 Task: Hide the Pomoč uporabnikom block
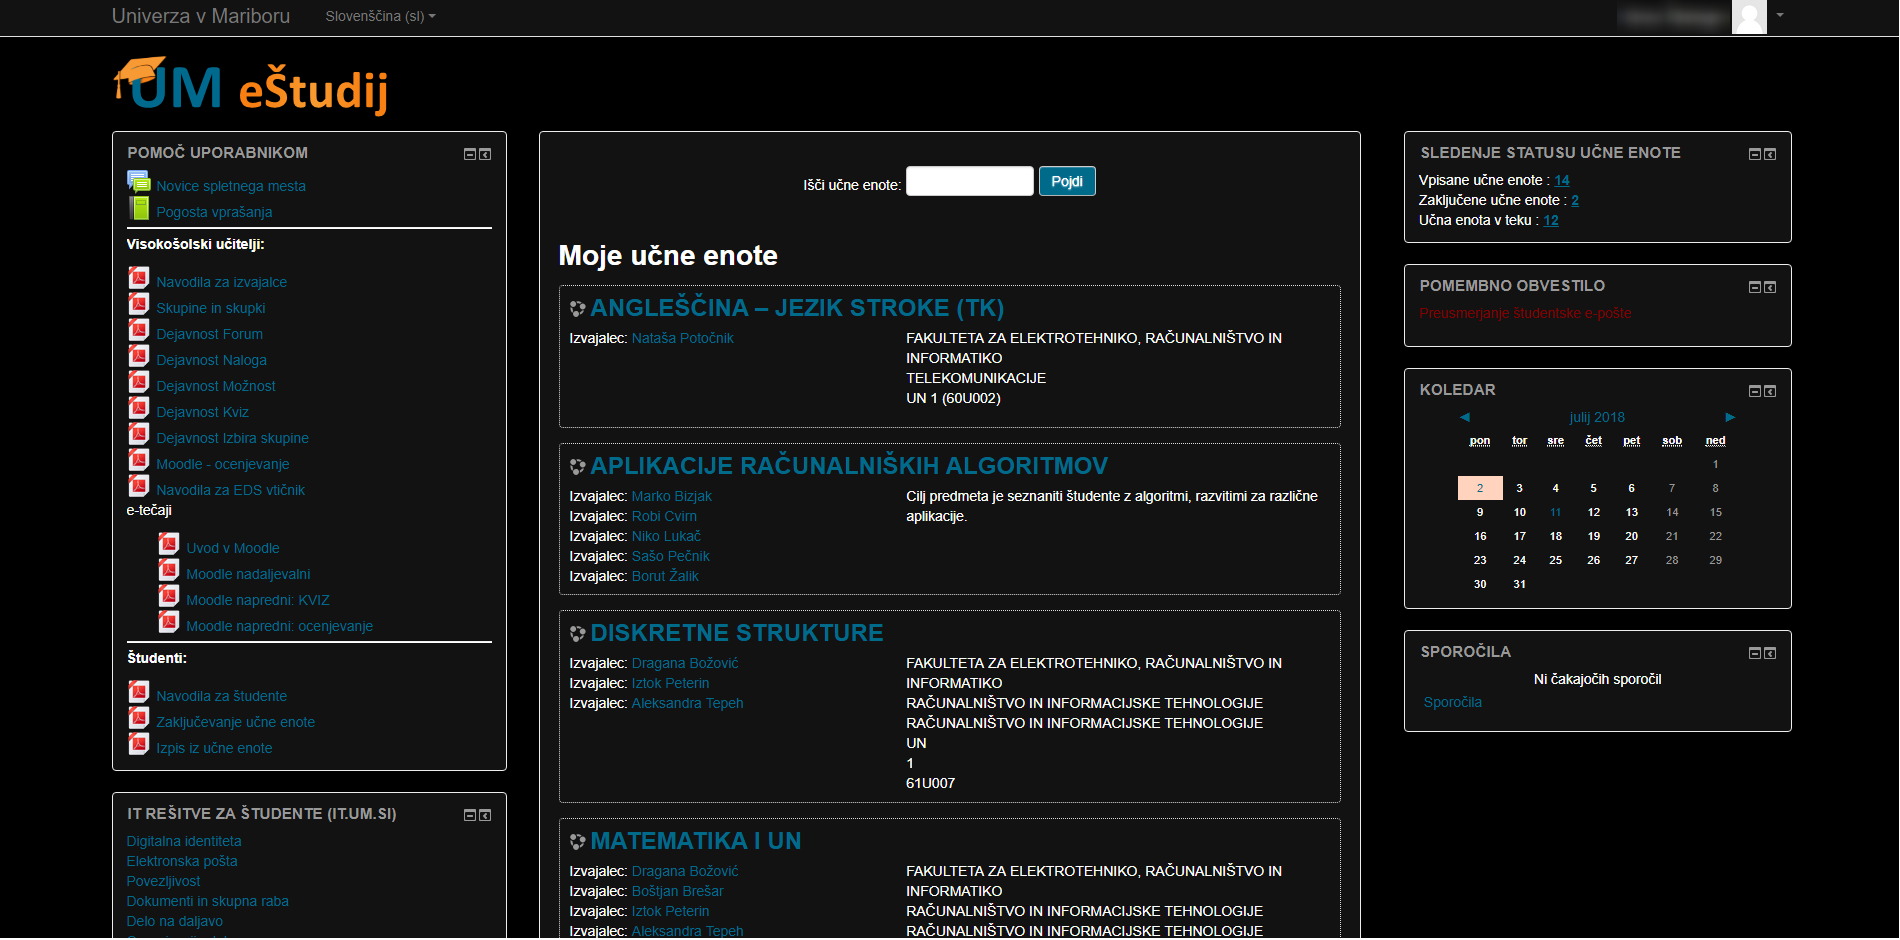click(470, 154)
